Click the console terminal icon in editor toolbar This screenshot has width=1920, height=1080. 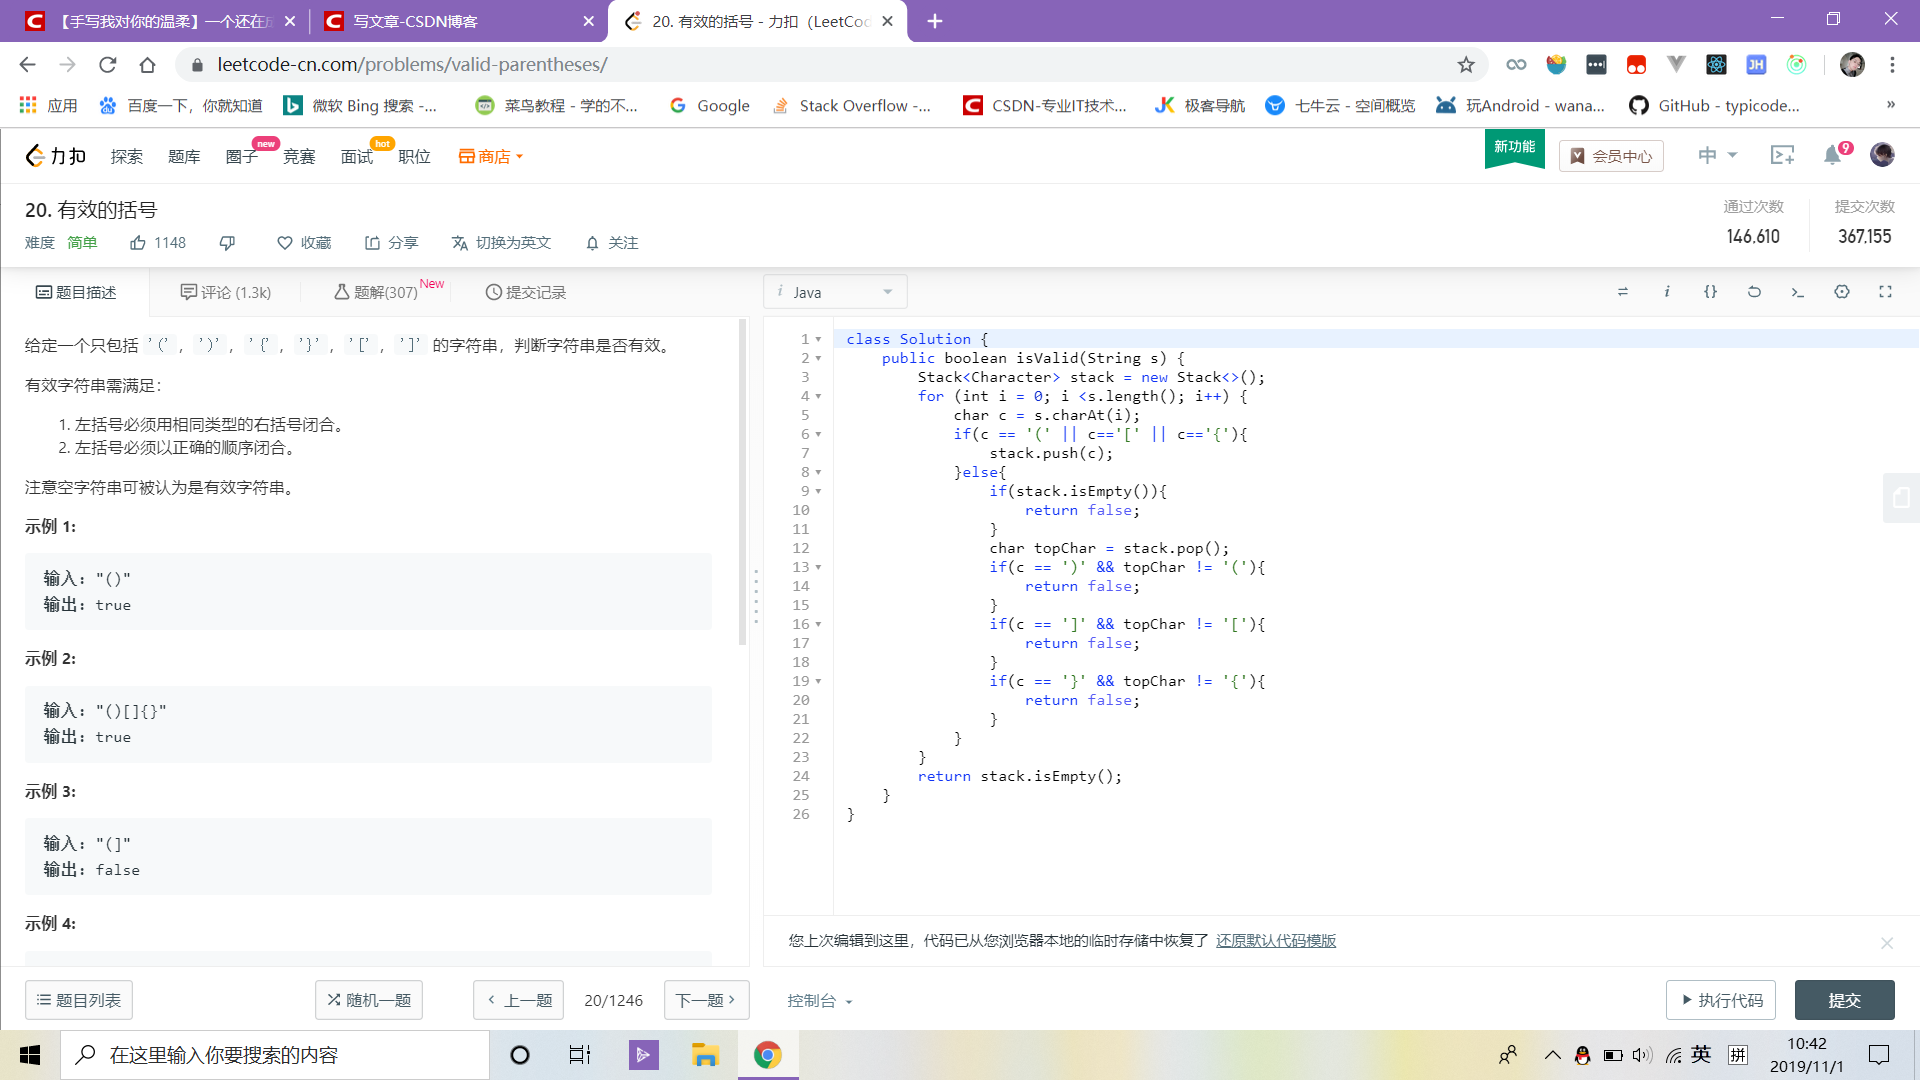point(1797,292)
